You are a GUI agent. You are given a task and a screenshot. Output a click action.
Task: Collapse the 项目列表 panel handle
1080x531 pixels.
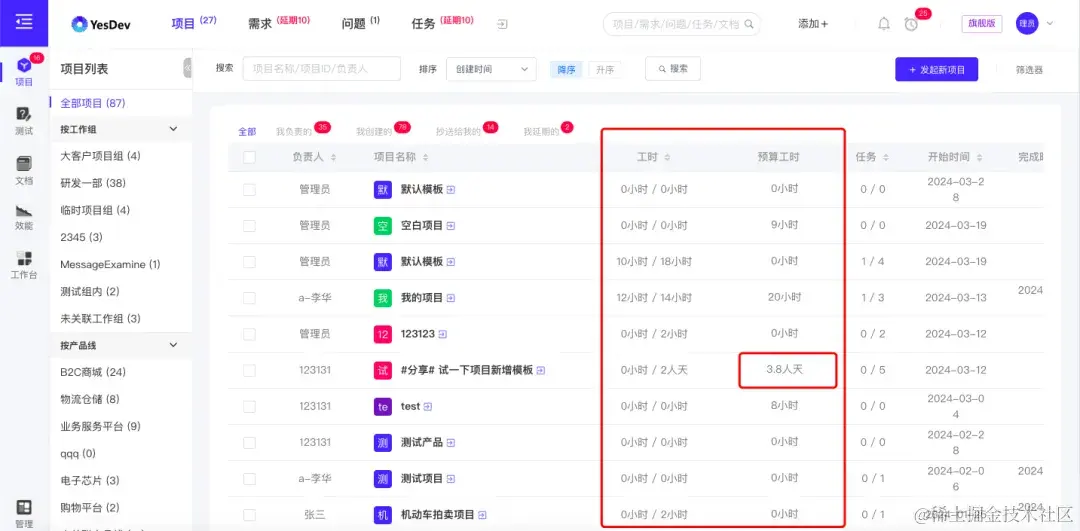187,68
